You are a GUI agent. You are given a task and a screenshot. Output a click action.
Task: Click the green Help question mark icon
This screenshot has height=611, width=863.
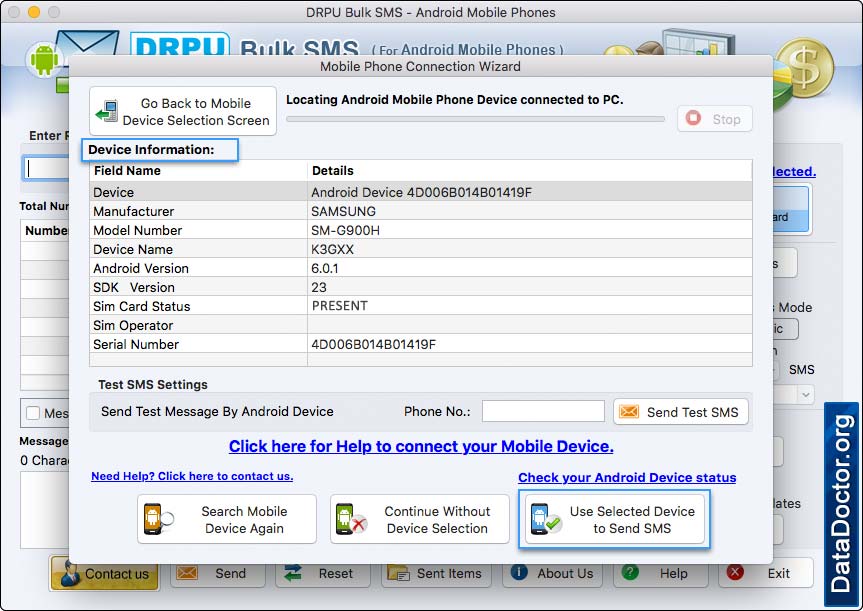[x=630, y=572]
